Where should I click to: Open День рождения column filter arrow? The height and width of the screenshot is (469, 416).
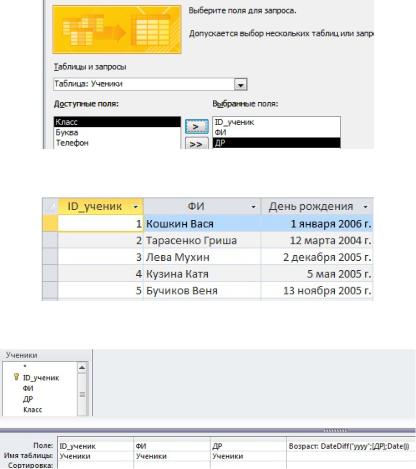(365, 207)
